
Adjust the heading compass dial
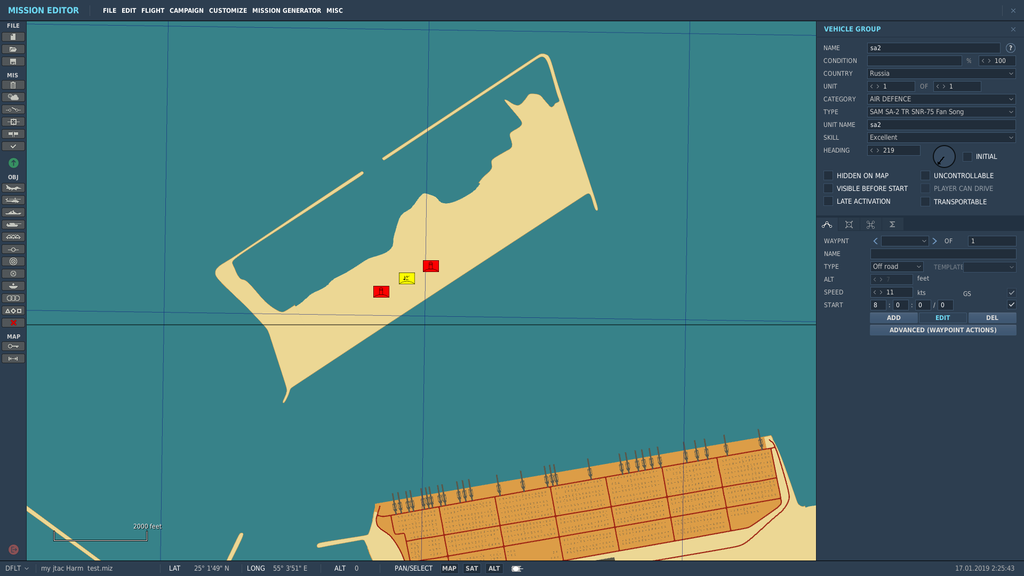(943, 157)
